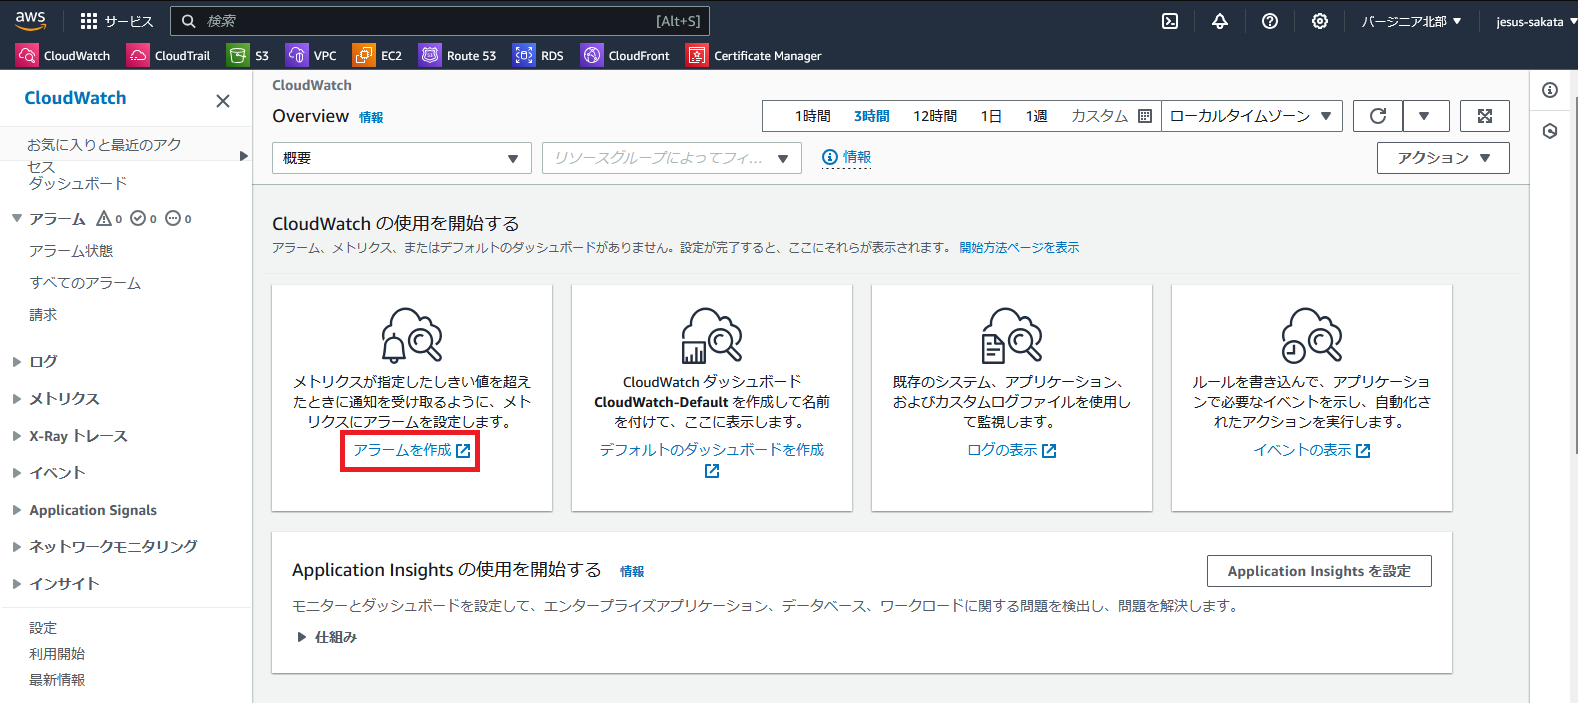
Task: Open the notifications bell icon
Action: coord(1220,21)
